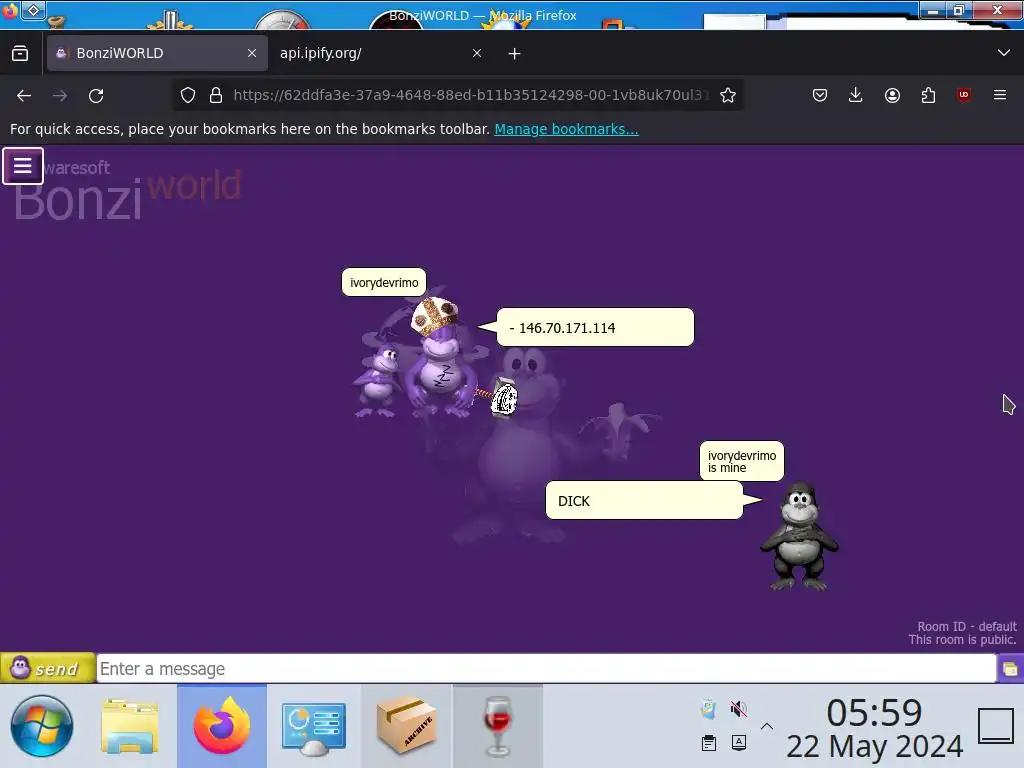
Task: Go back with the back arrow
Action: click(x=24, y=96)
